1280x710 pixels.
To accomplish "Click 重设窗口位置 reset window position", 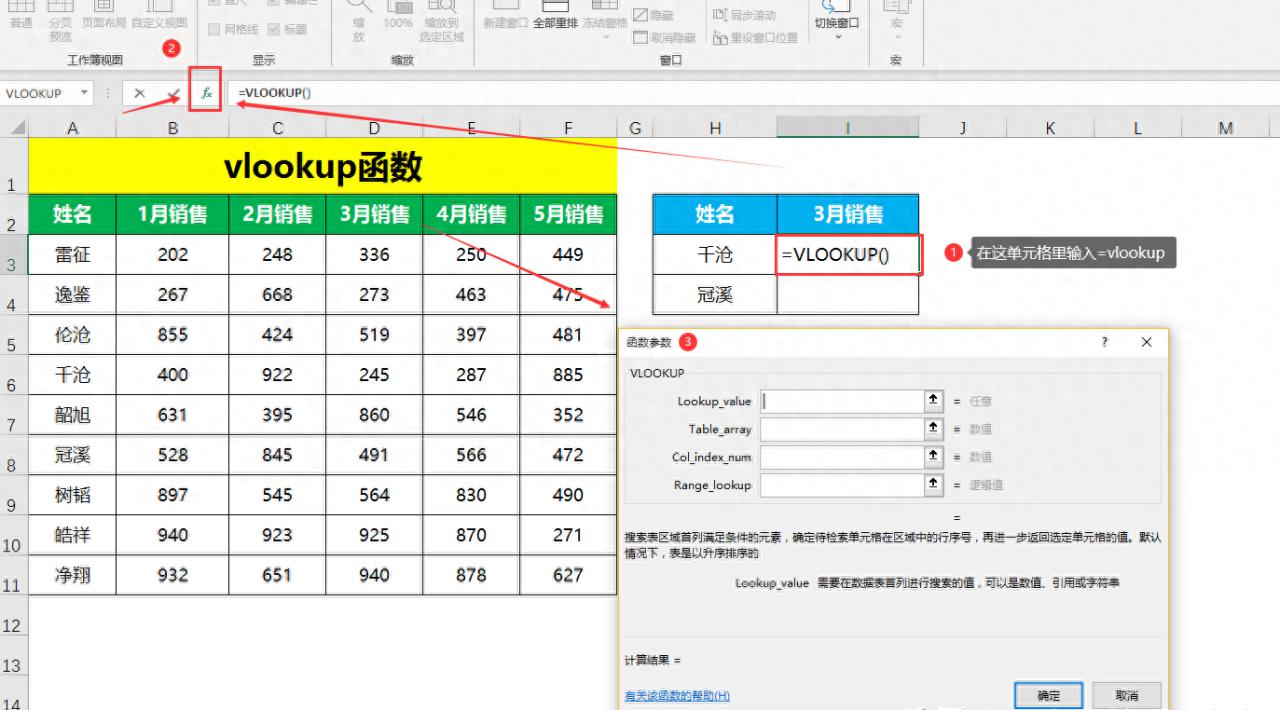I will [756, 38].
